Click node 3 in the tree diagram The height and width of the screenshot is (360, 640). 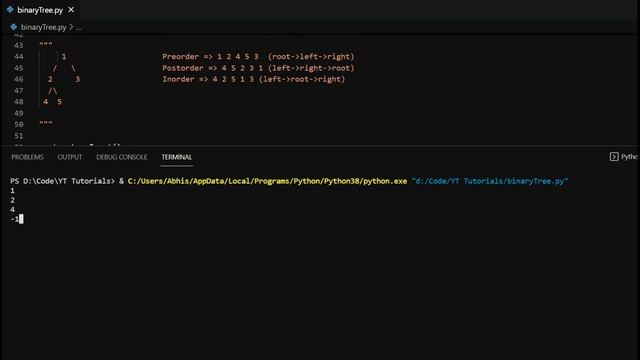[x=78, y=79]
